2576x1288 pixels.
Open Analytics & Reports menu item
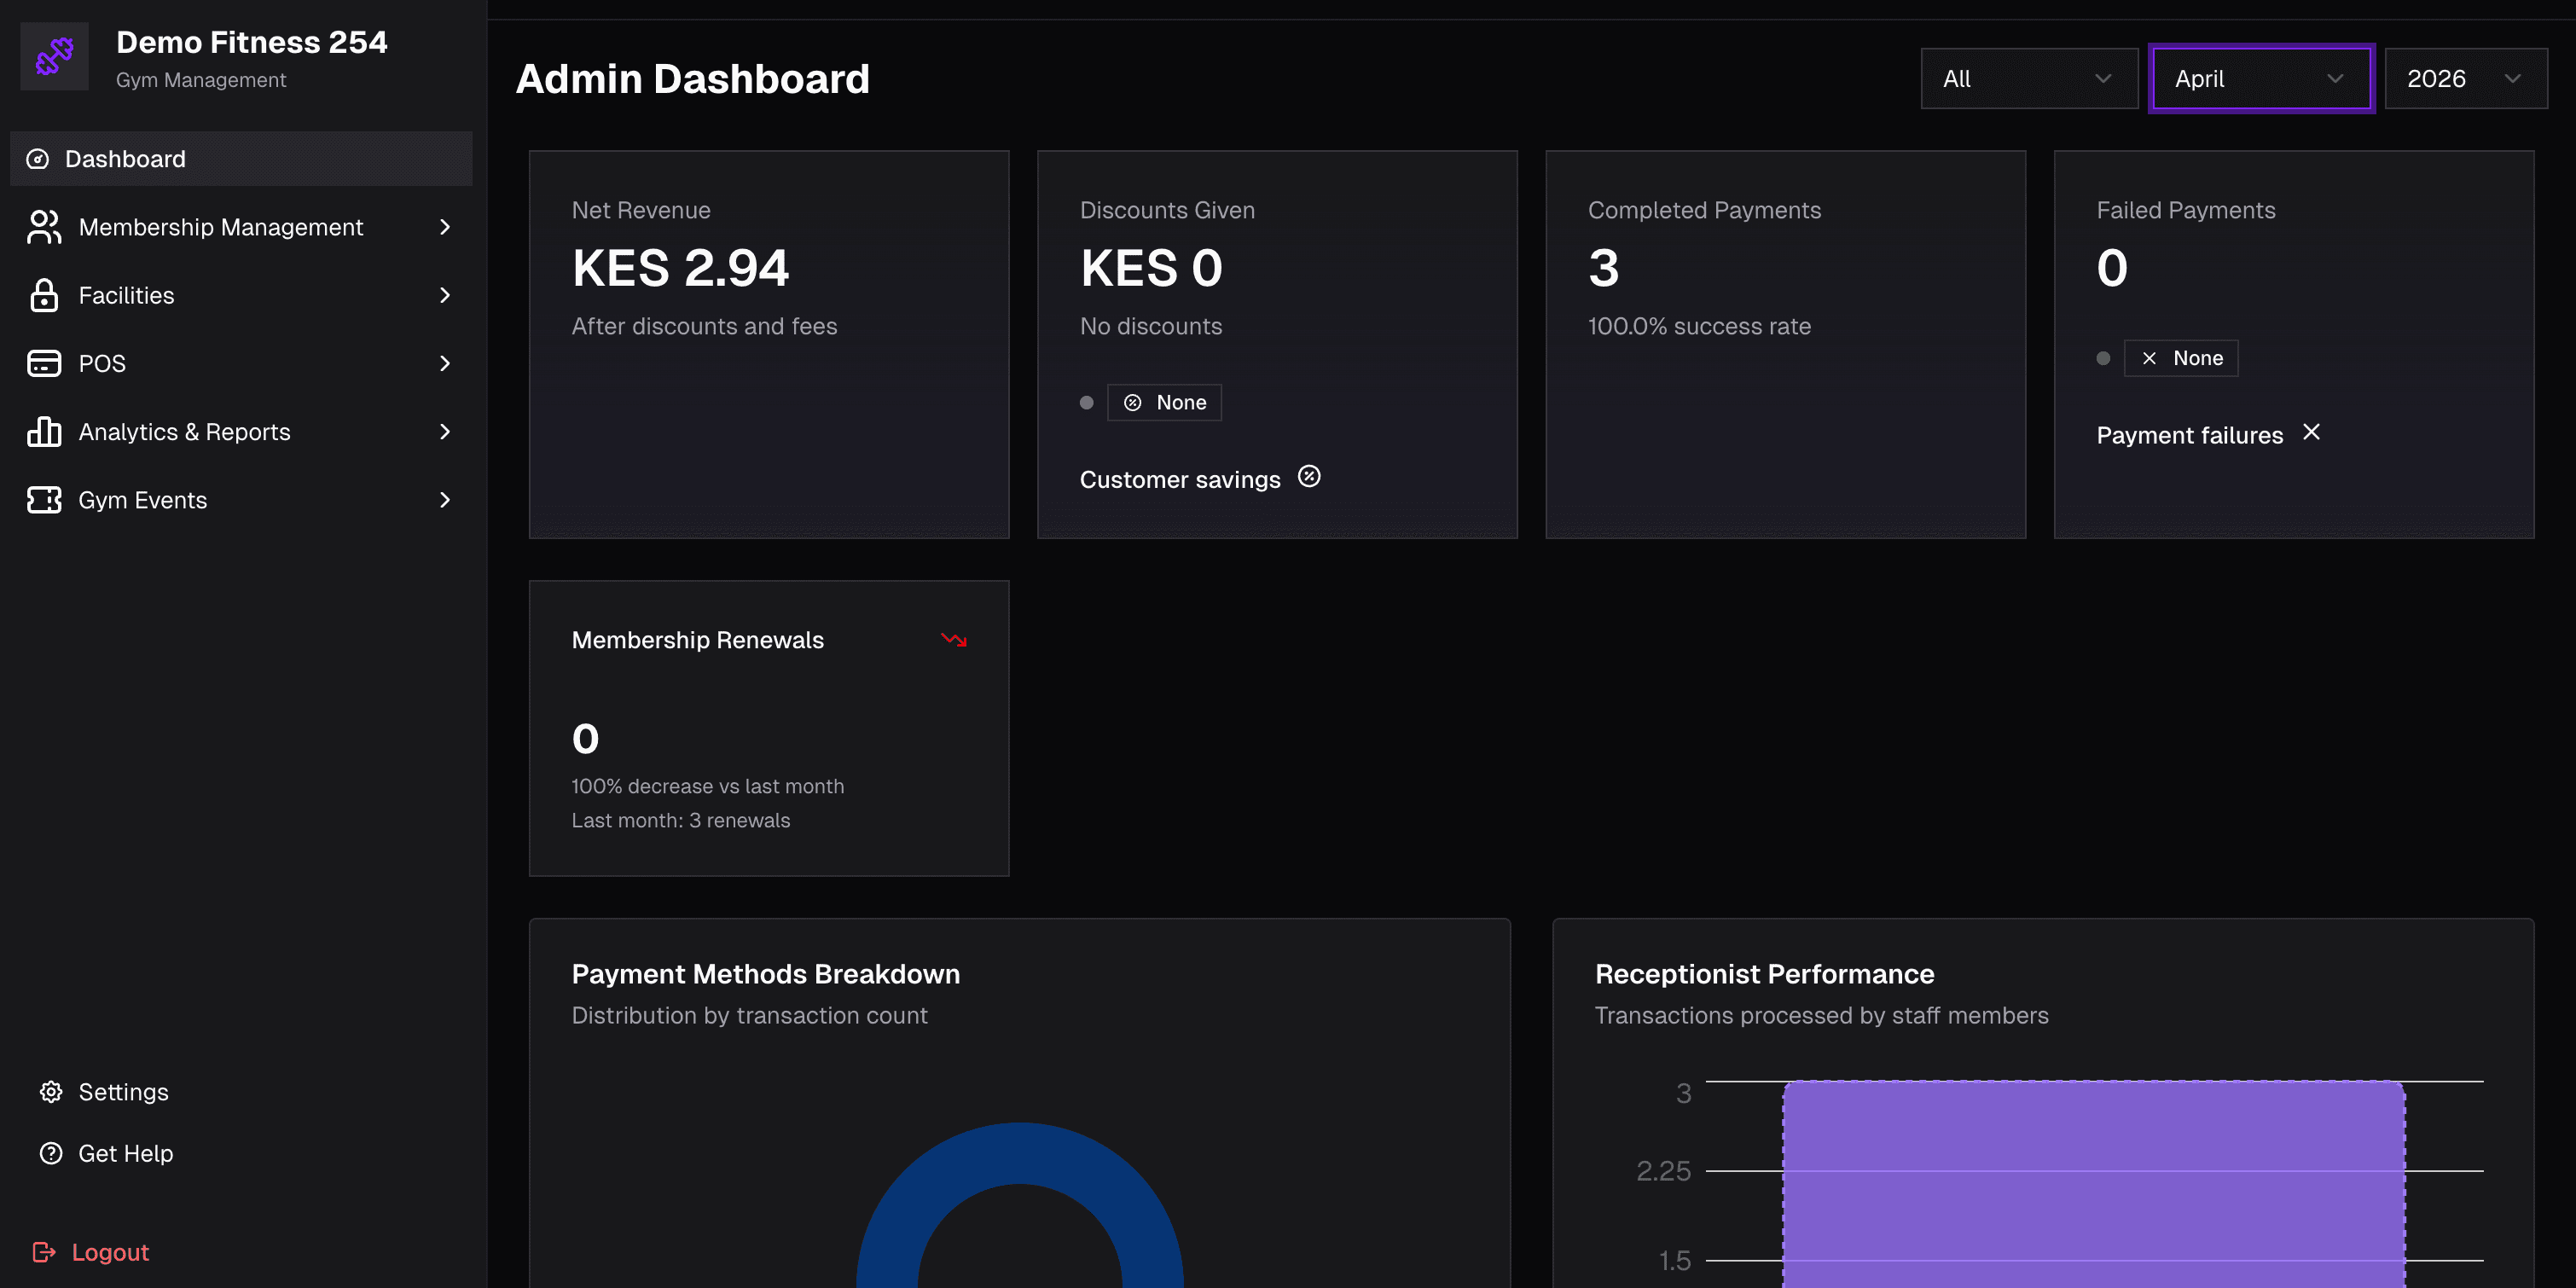[241, 431]
